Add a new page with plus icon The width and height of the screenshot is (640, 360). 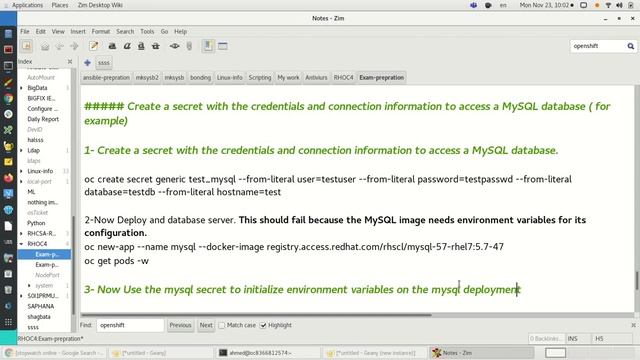(x=87, y=63)
